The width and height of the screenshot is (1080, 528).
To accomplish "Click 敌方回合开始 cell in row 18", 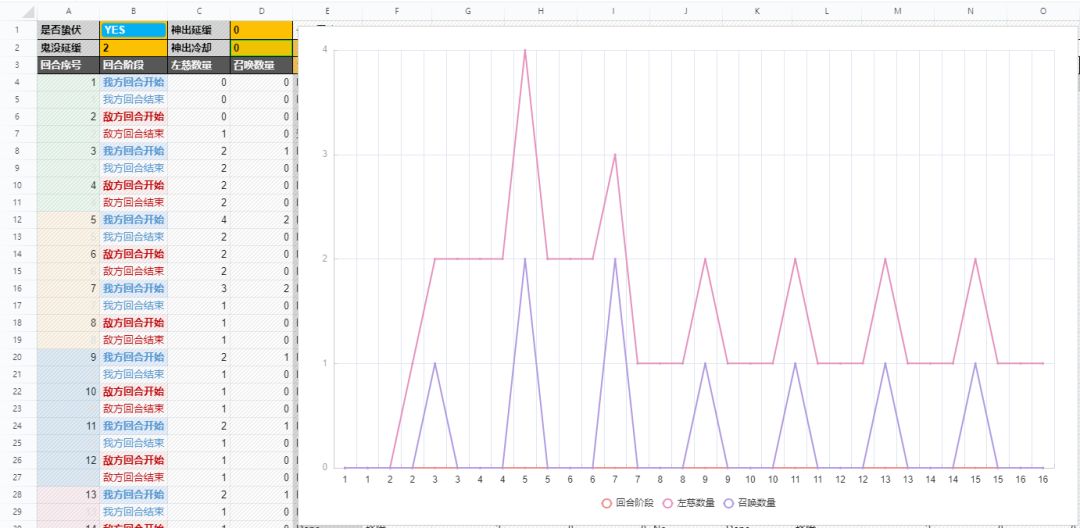I will click(x=133, y=323).
